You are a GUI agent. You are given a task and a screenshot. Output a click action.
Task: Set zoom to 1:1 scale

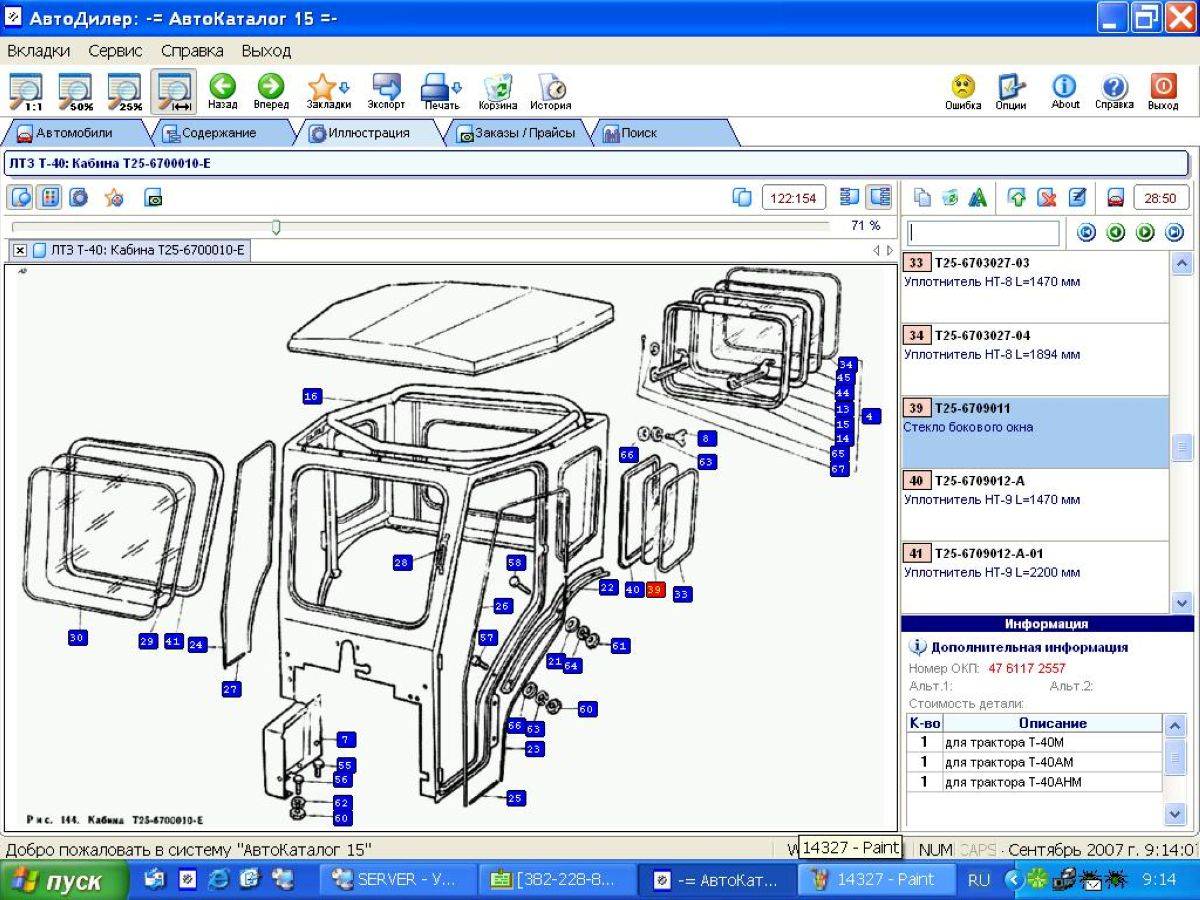coord(26,91)
